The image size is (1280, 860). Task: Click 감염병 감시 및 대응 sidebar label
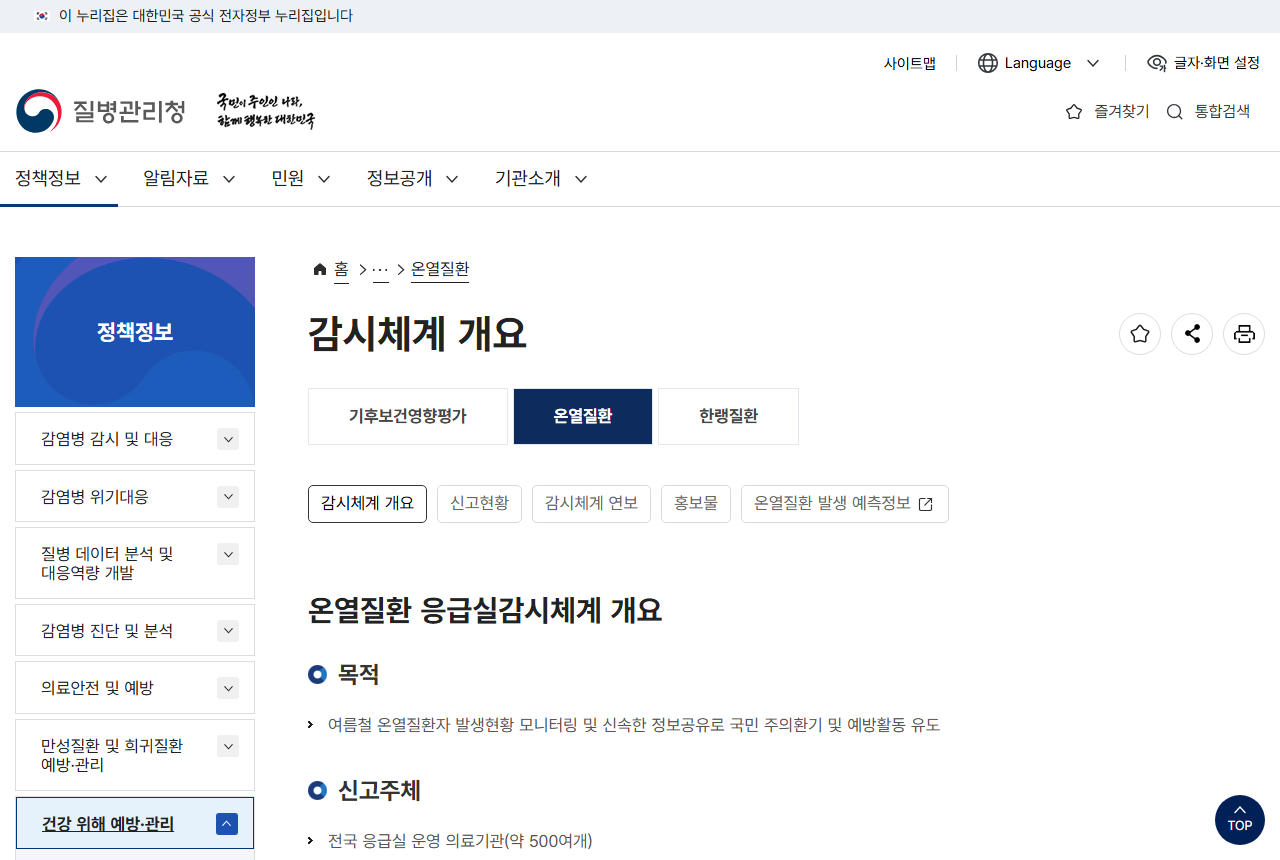[x=107, y=439]
